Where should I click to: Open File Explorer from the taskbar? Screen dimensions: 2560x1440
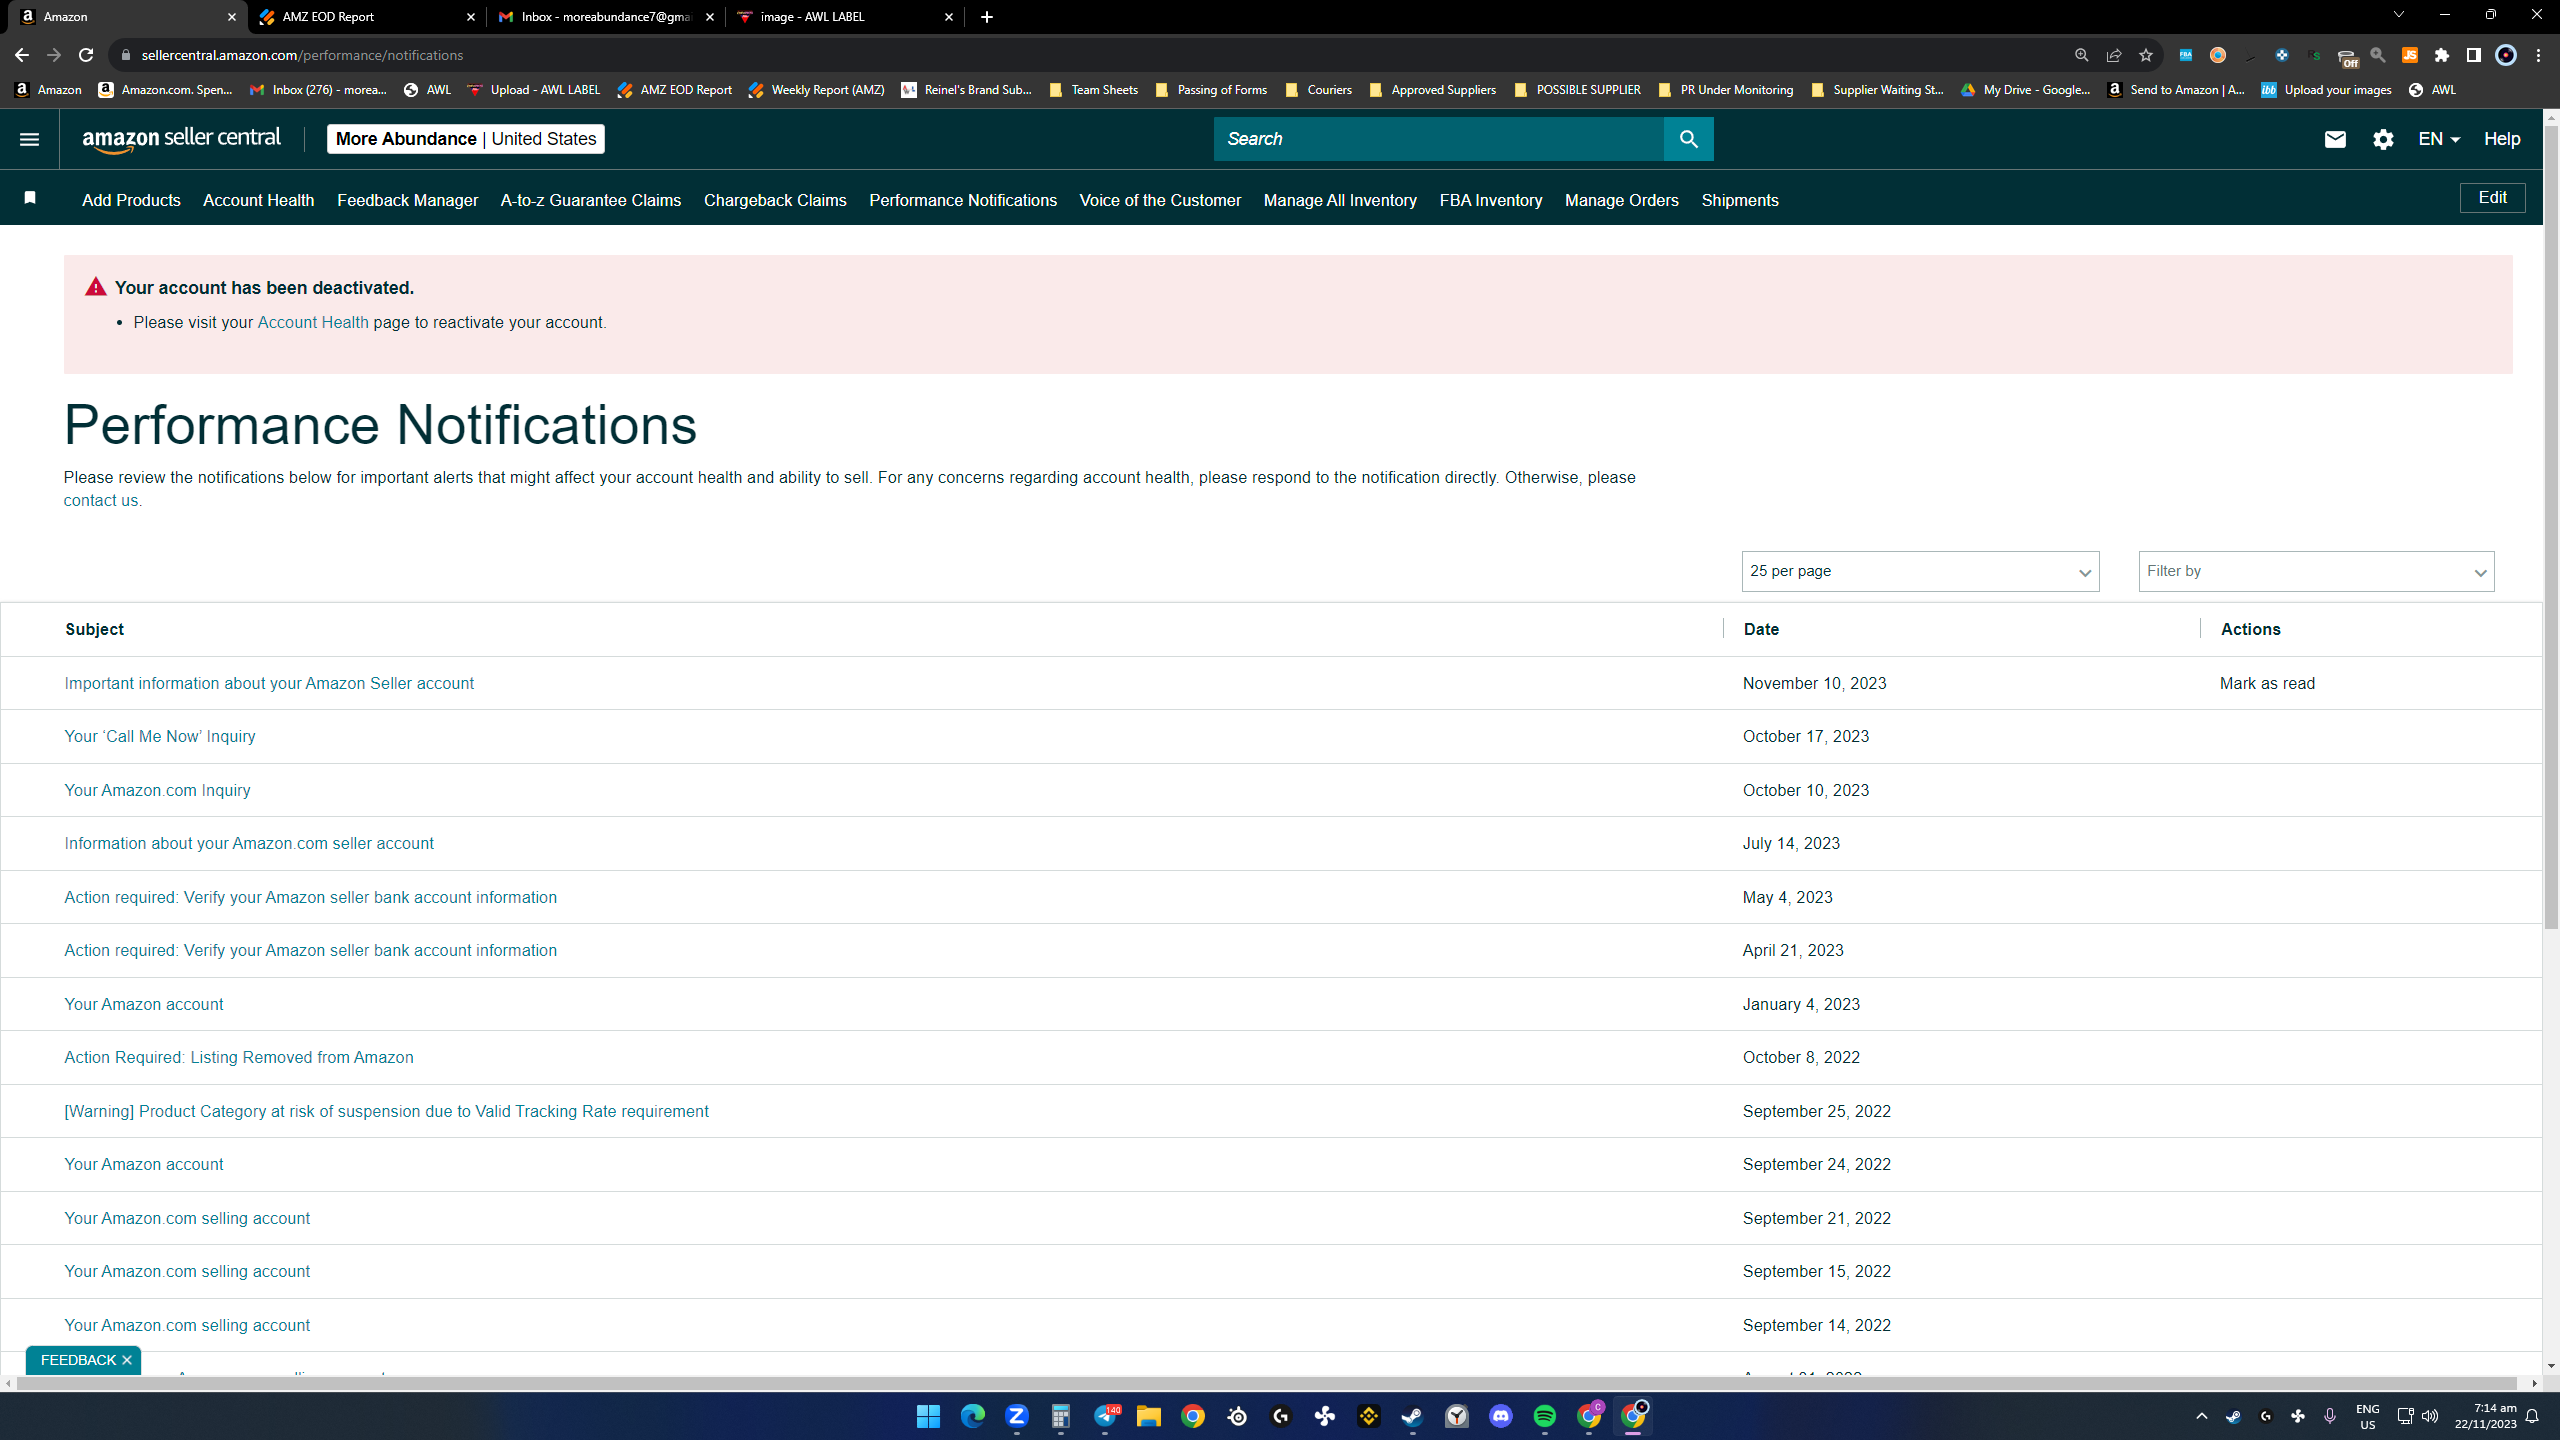point(1148,1416)
